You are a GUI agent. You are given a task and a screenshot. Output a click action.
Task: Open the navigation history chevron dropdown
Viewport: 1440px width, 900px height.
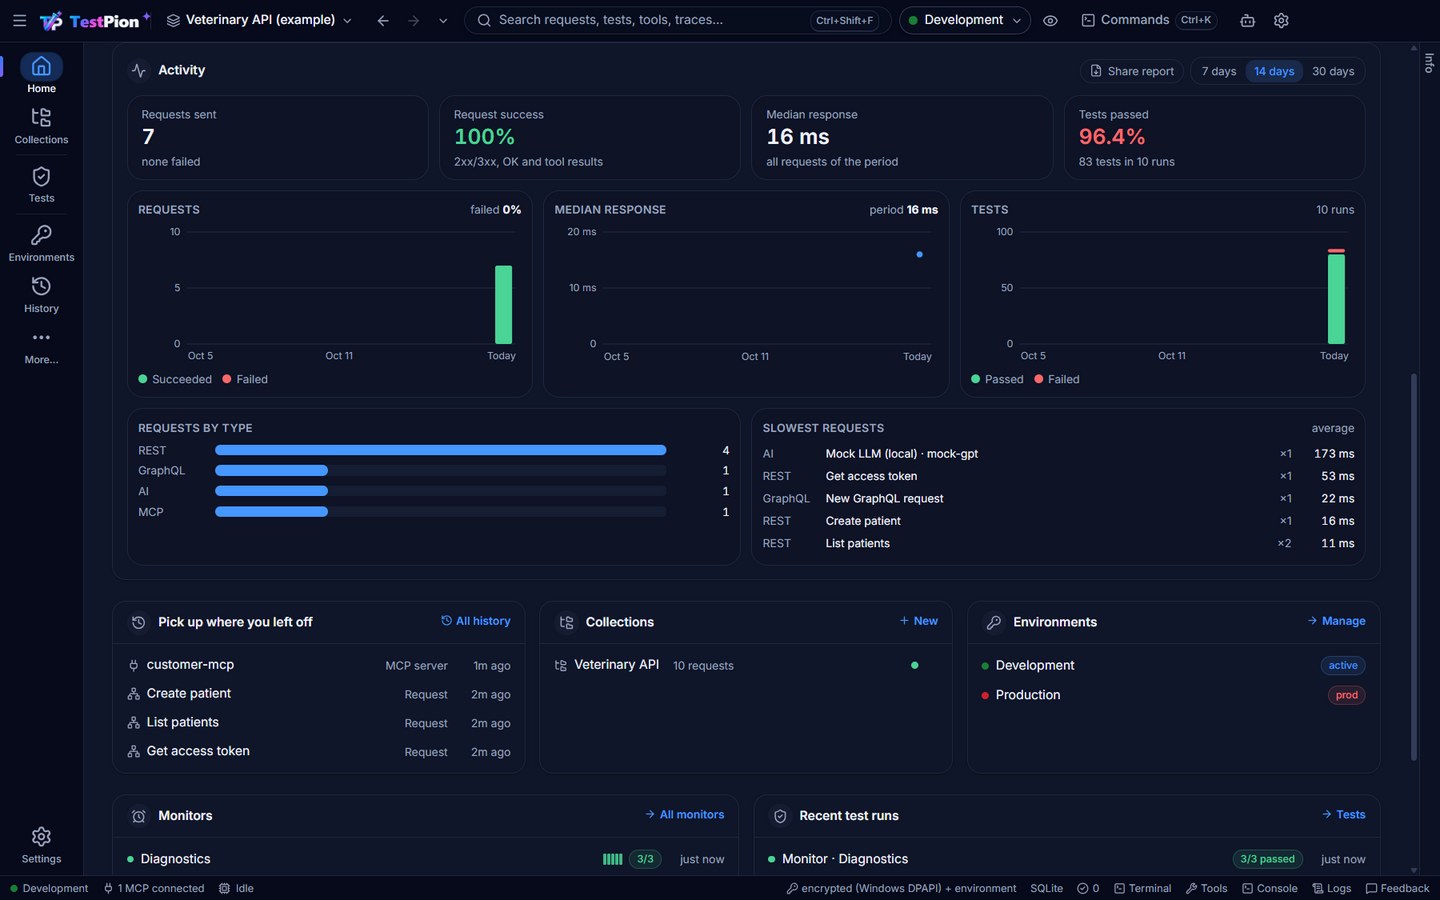coord(443,20)
